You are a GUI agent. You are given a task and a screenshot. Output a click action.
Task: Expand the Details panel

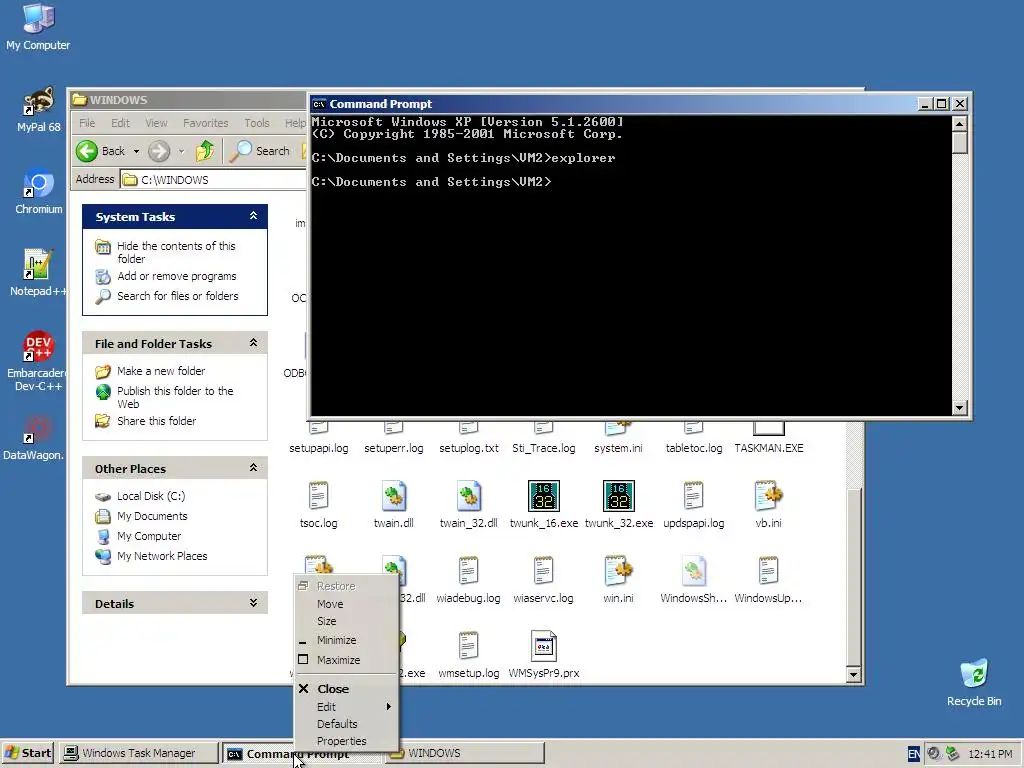pyautogui.click(x=253, y=603)
